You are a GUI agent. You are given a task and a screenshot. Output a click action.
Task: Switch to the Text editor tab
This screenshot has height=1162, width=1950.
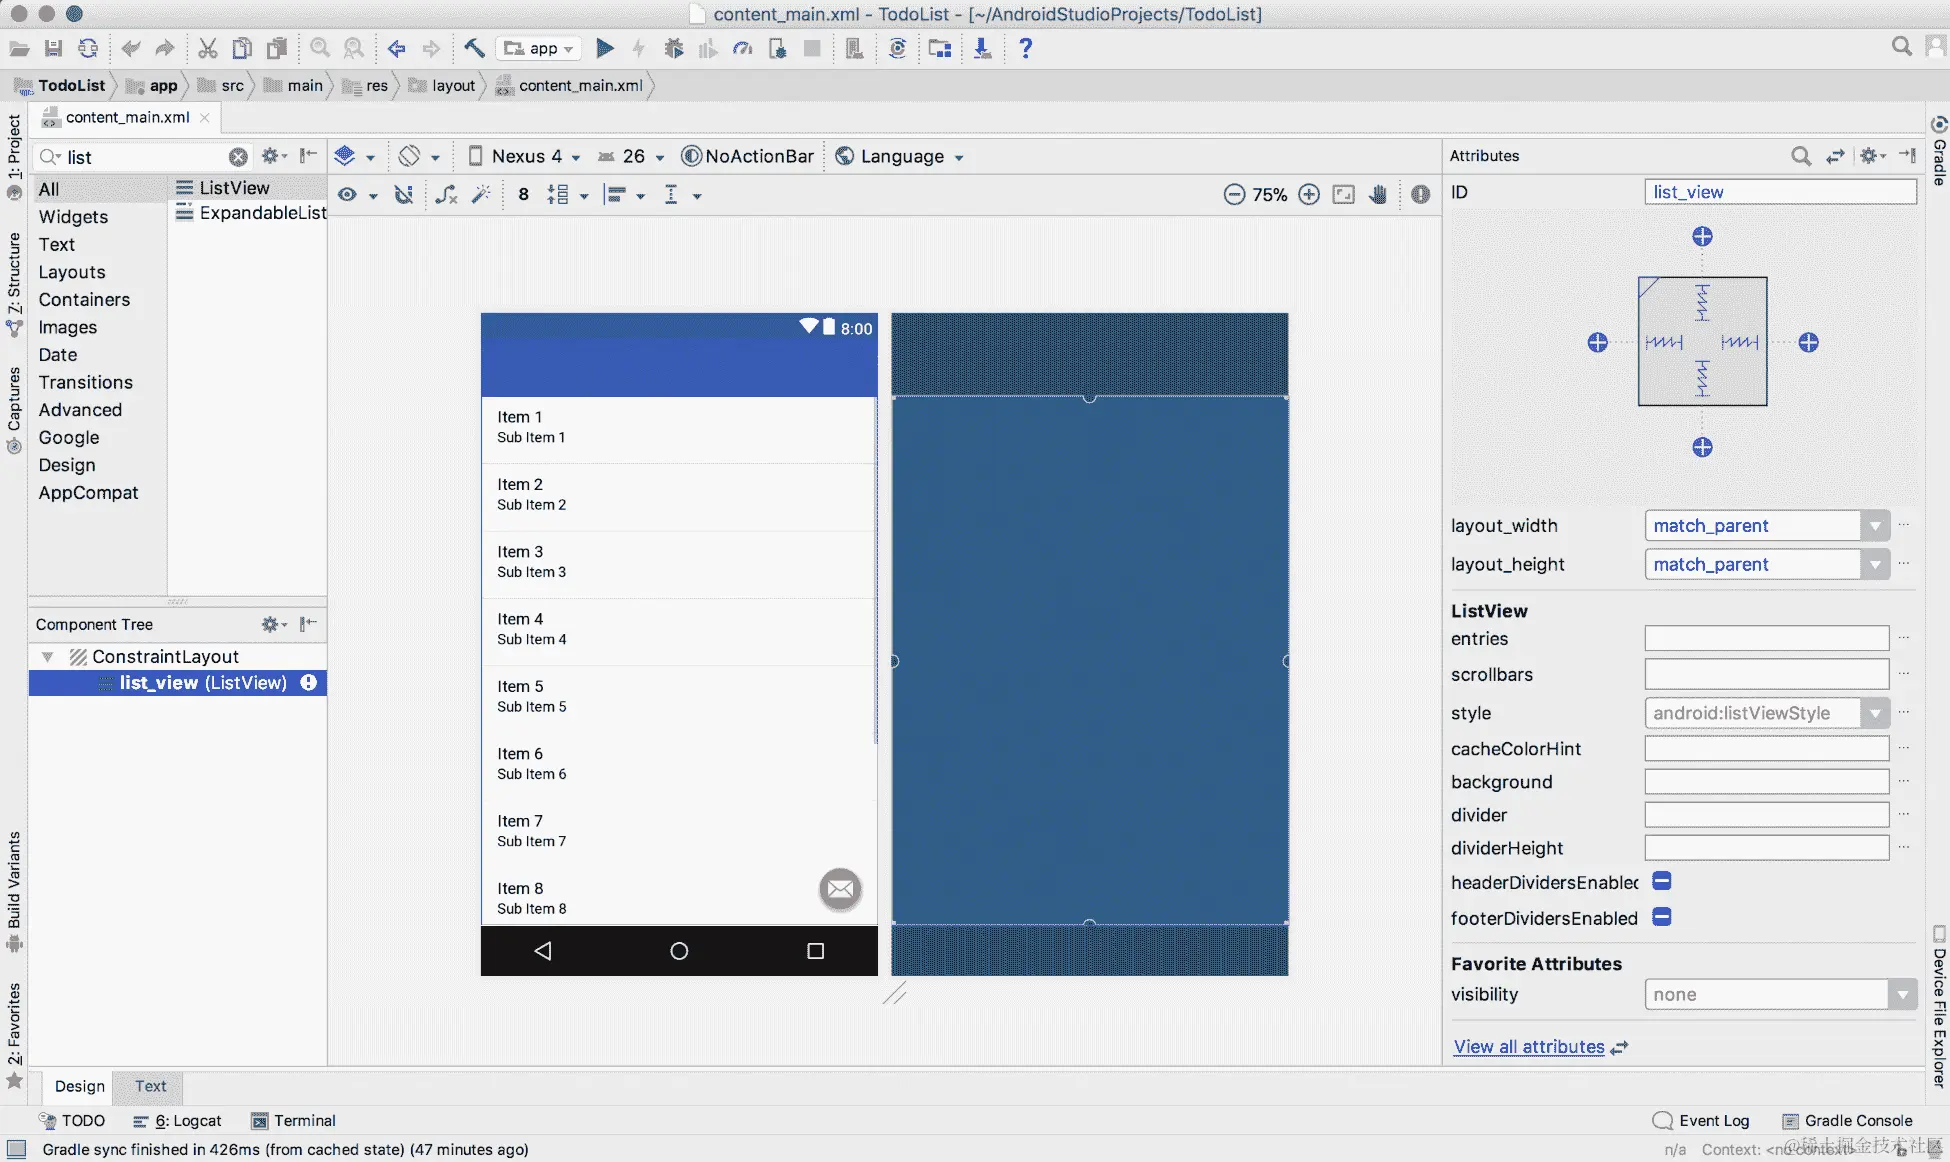[151, 1086]
